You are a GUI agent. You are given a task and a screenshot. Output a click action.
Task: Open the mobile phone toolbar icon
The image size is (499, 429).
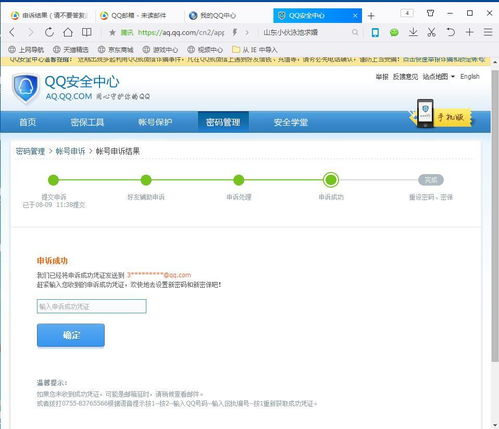click(375, 32)
